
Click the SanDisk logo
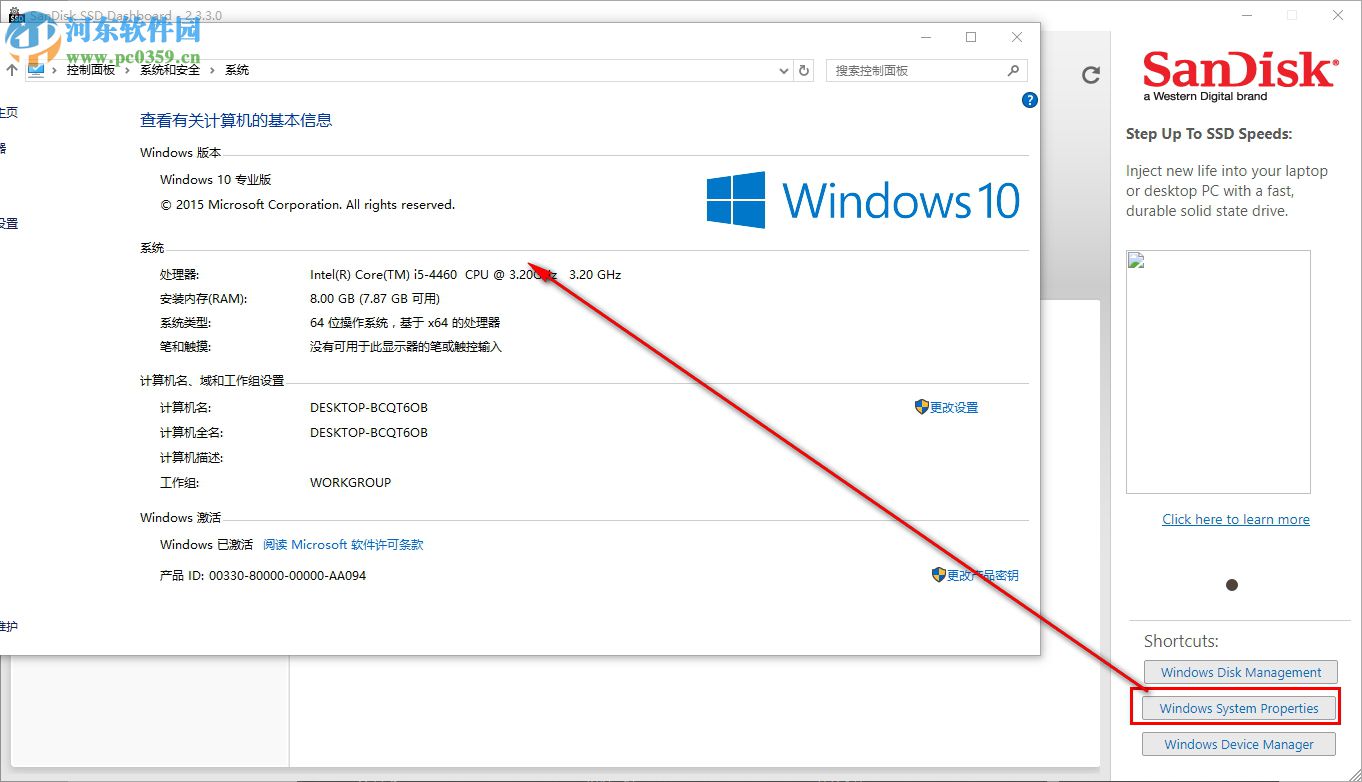1239,76
